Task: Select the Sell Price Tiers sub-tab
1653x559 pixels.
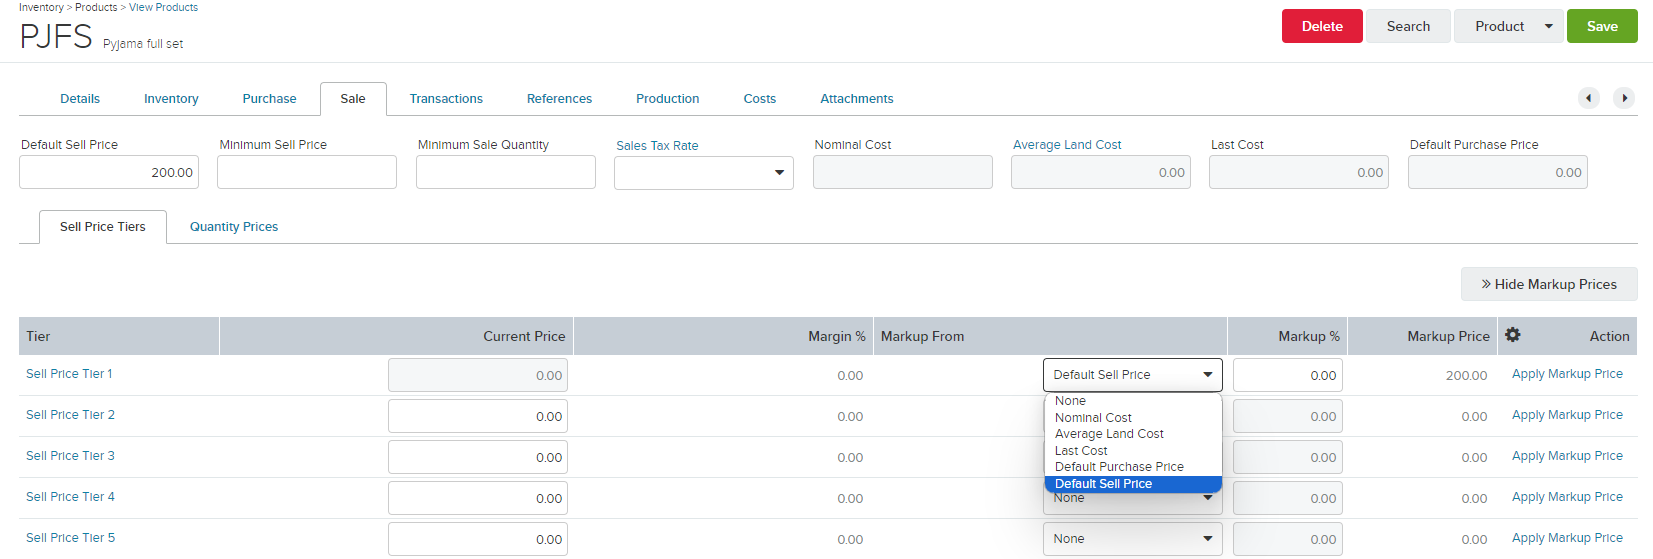Action: [103, 227]
